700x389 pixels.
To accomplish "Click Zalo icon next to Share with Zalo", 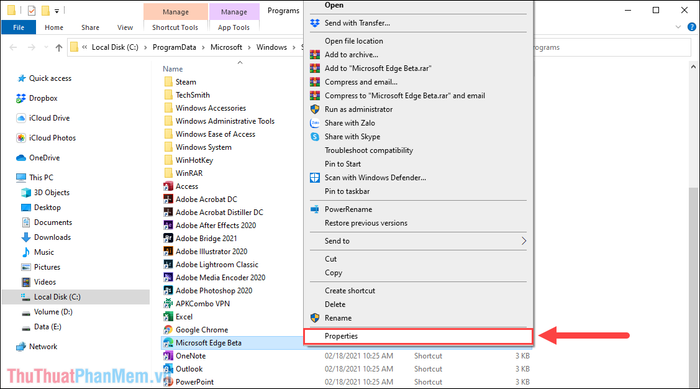I will (315, 123).
